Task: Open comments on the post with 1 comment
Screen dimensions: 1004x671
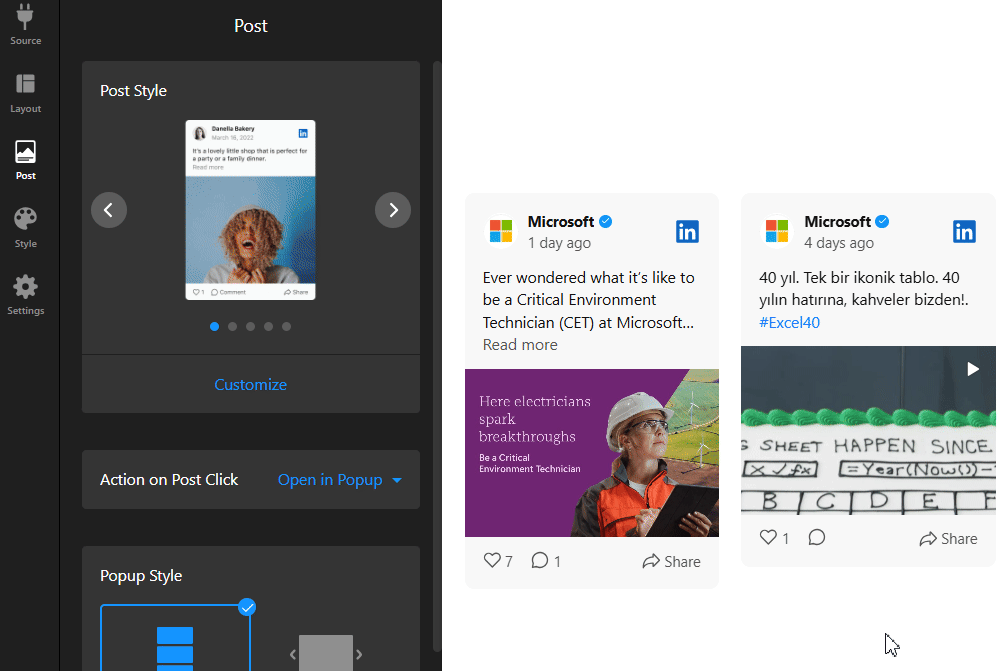Action: point(546,561)
